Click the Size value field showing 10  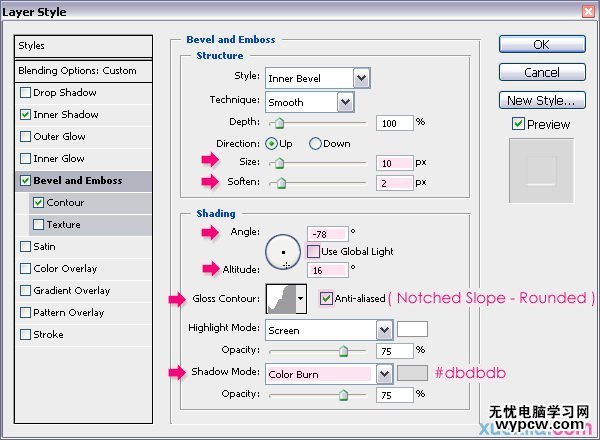(395, 163)
